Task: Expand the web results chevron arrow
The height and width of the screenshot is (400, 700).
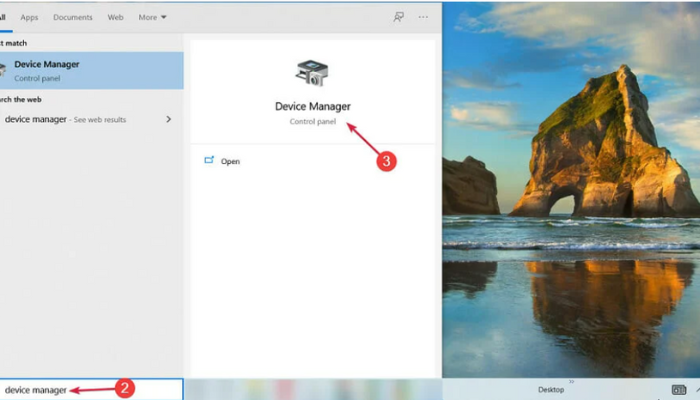Action: pos(168,119)
